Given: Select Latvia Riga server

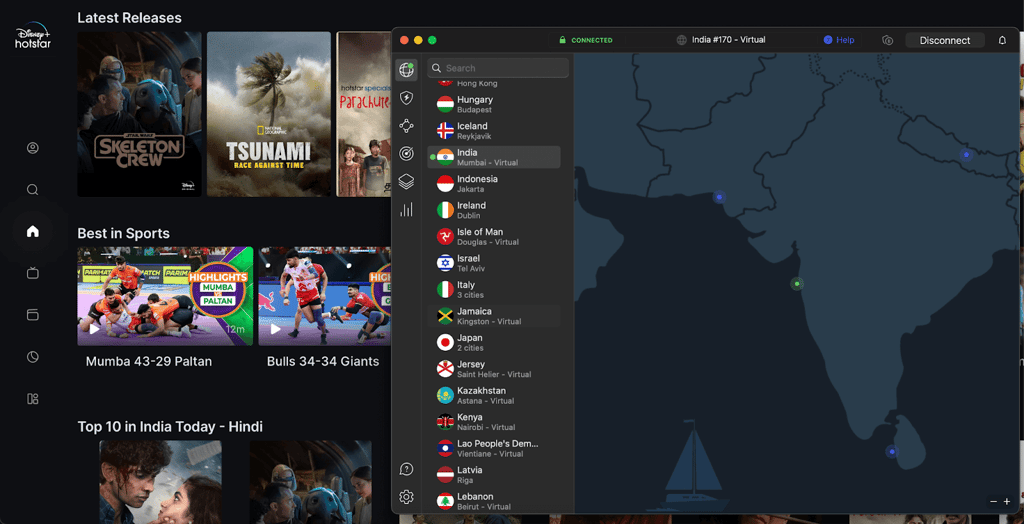Looking at the screenshot, I should 494,475.
